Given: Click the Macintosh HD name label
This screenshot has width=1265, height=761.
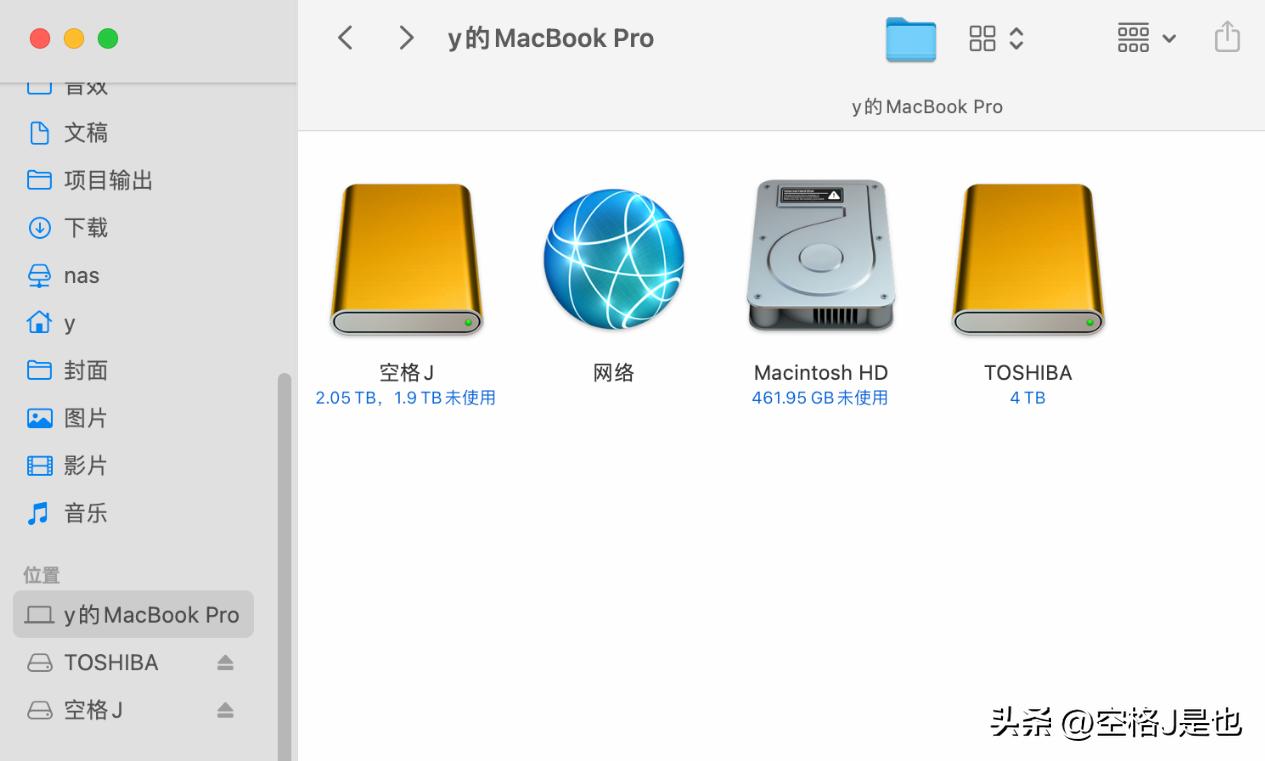Looking at the screenshot, I should [x=821, y=373].
